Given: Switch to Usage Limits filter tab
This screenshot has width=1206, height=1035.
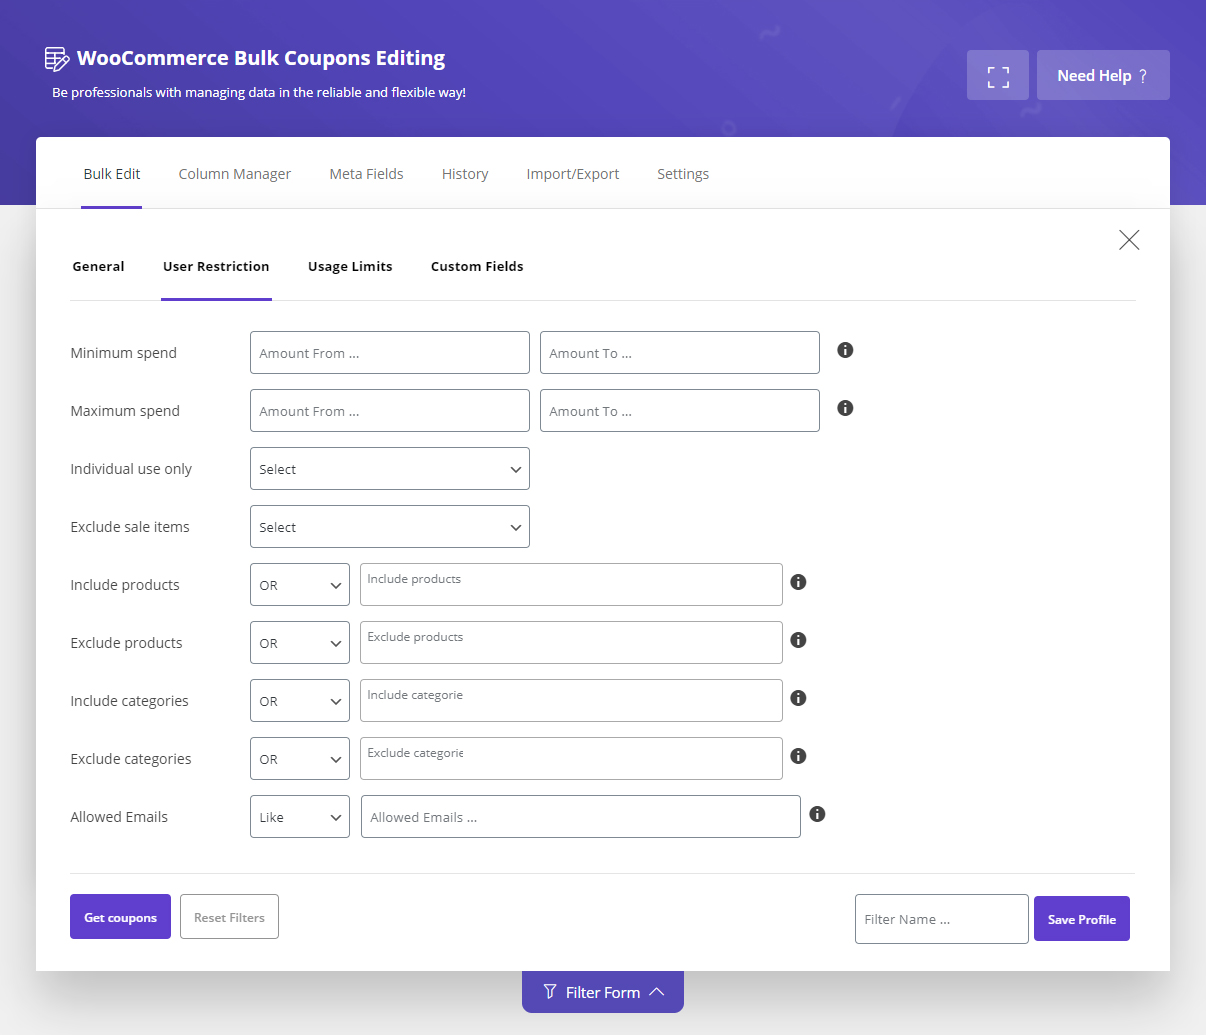Looking at the screenshot, I should [350, 267].
